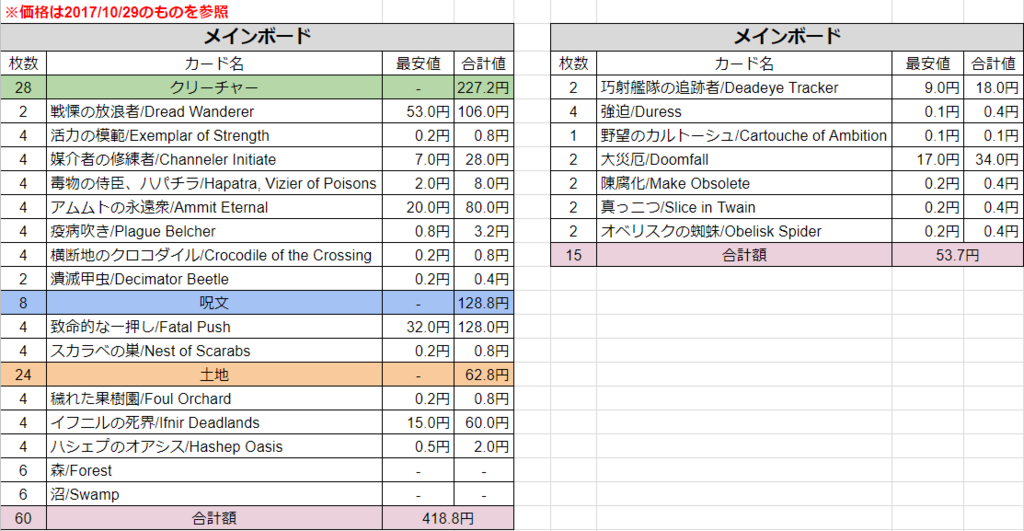Click the 'Foul Orchard' land cell
The width and height of the screenshot is (1024, 531).
(214, 399)
